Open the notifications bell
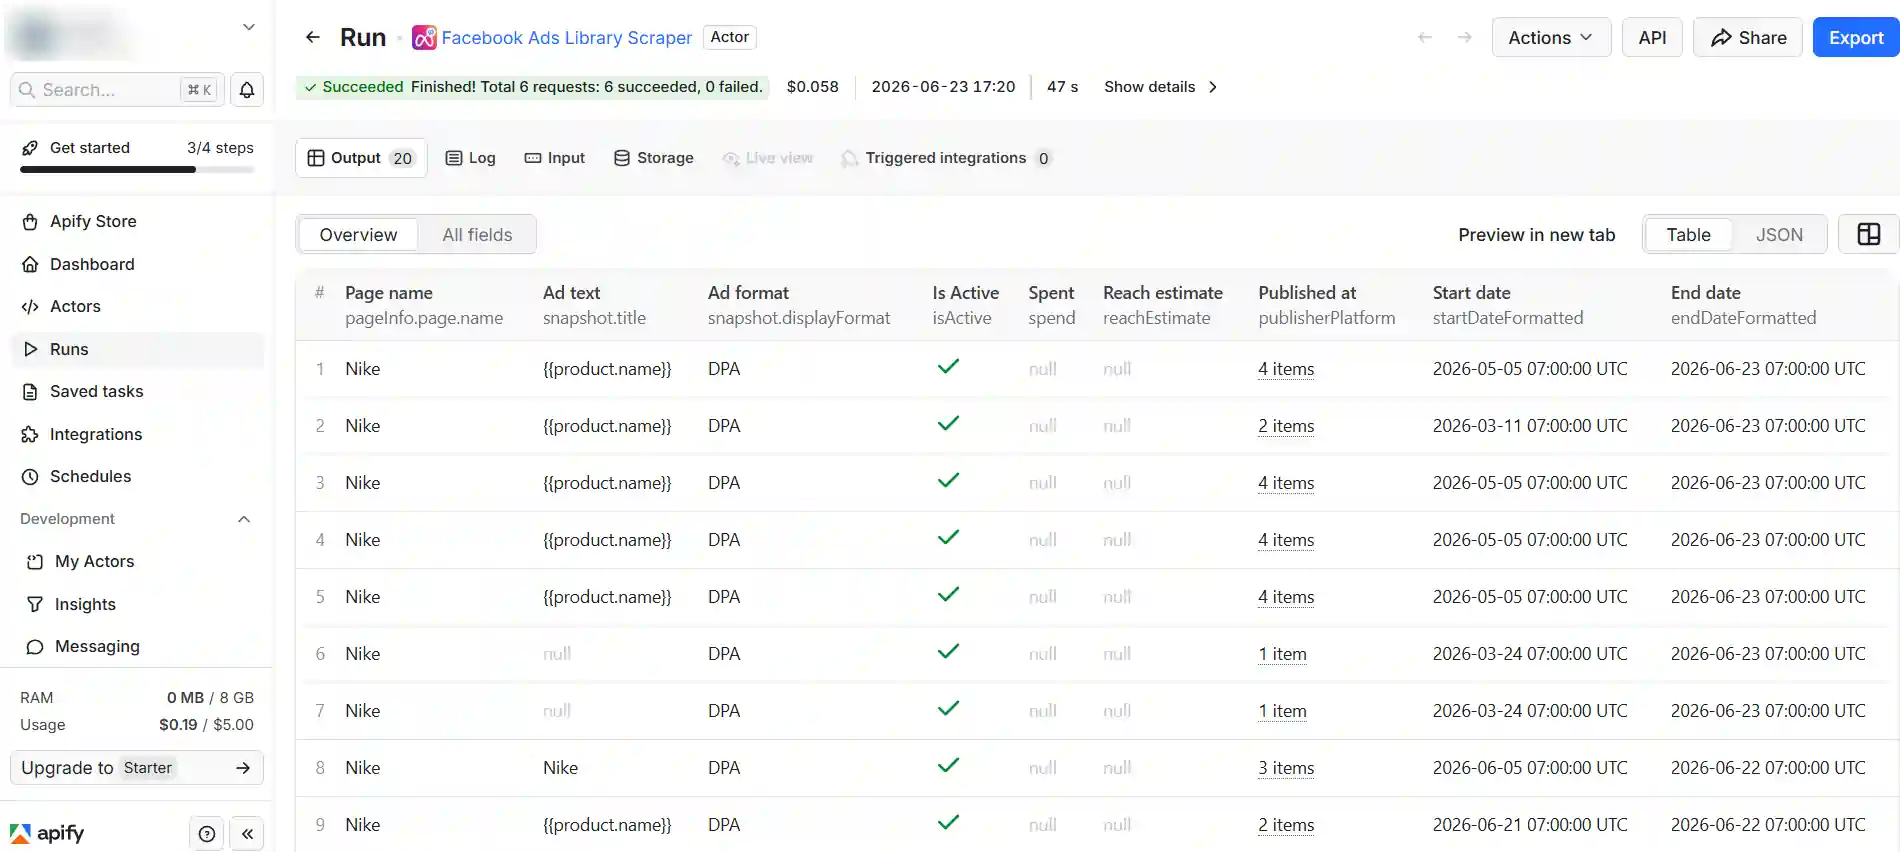 pos(247,90)
